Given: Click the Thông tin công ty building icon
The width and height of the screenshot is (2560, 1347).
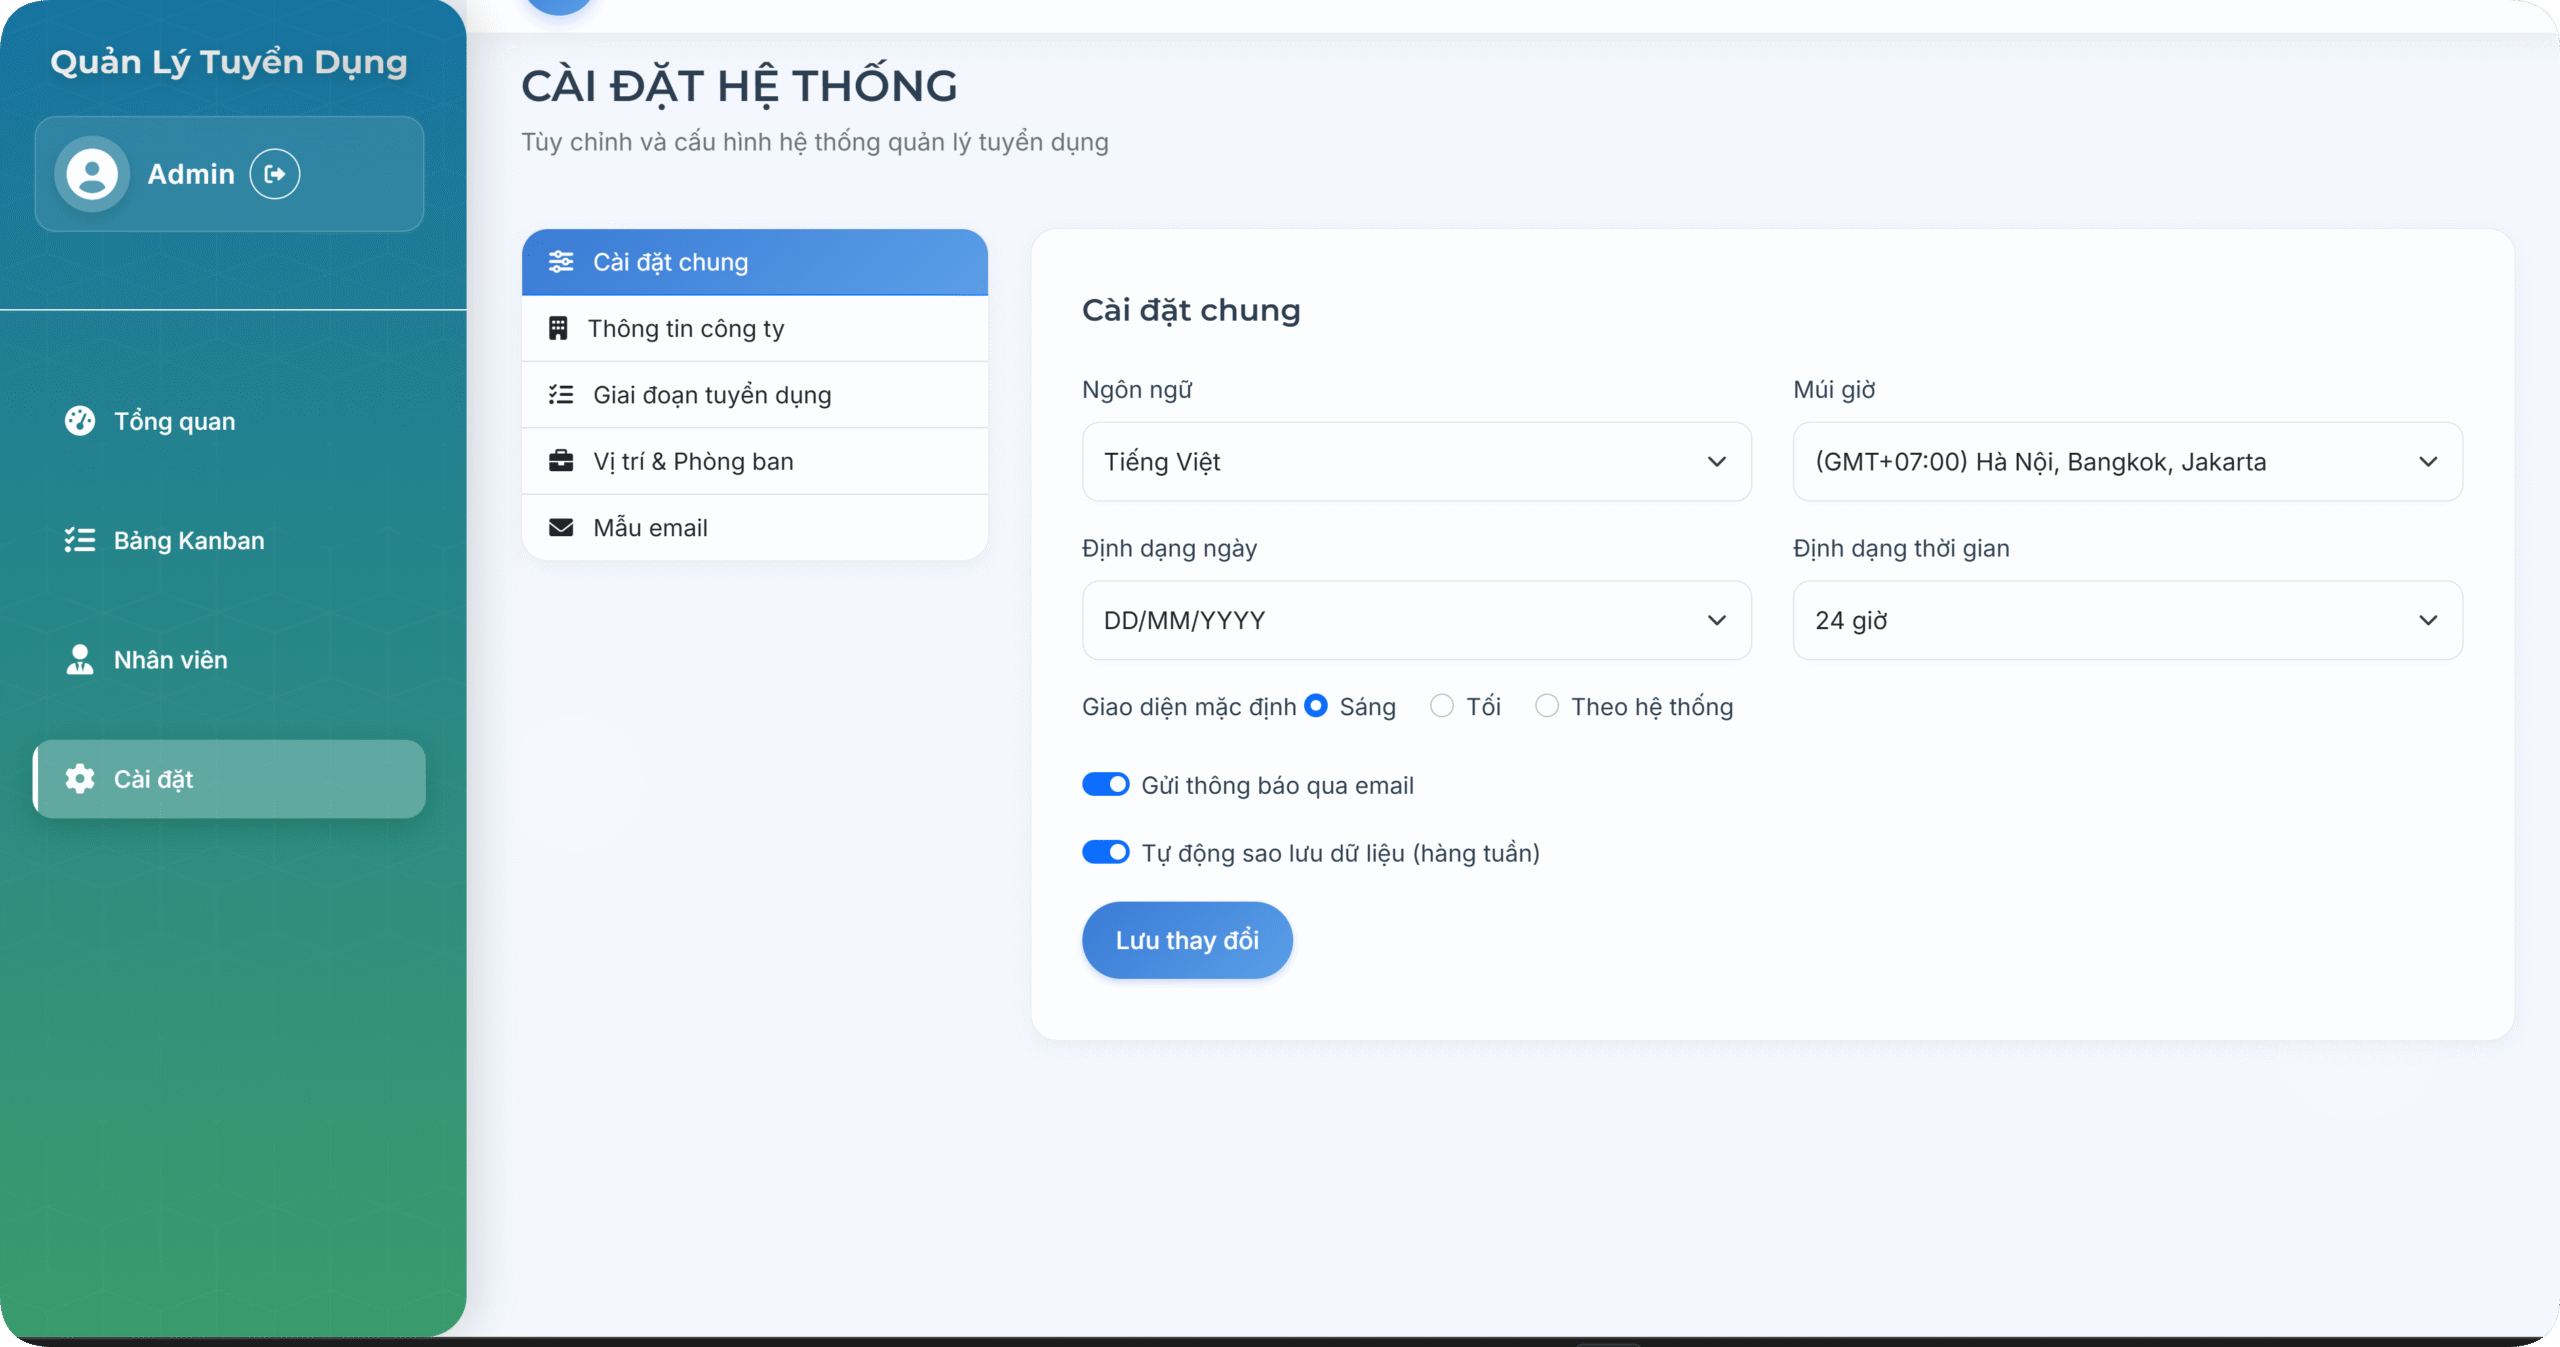Looking at the screenshot, I should pyautogui.click(x=558, y=328).
